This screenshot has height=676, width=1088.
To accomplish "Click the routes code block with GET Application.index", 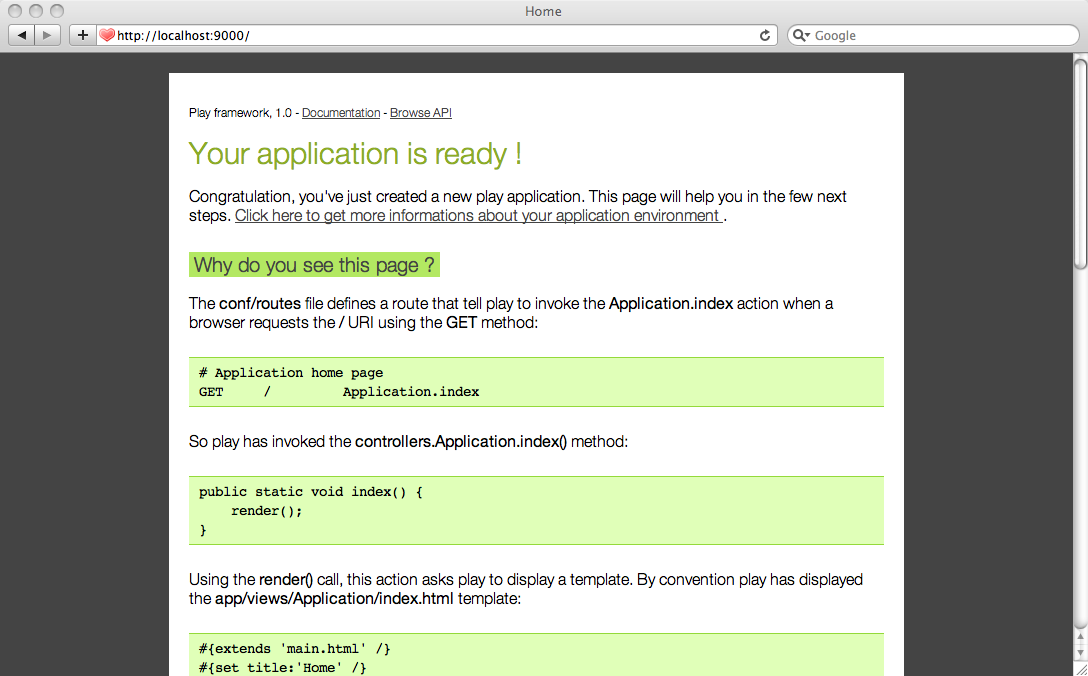I will (x=536, y=382).
